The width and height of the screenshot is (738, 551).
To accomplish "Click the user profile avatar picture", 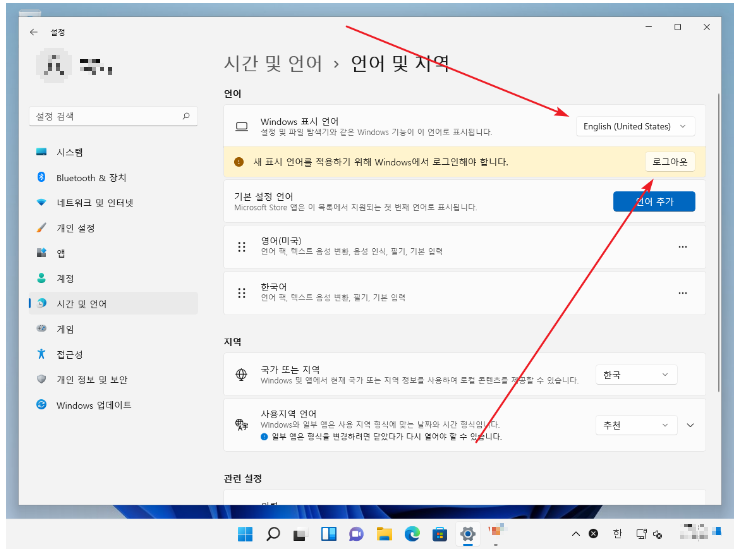I will tap(54, 65).
